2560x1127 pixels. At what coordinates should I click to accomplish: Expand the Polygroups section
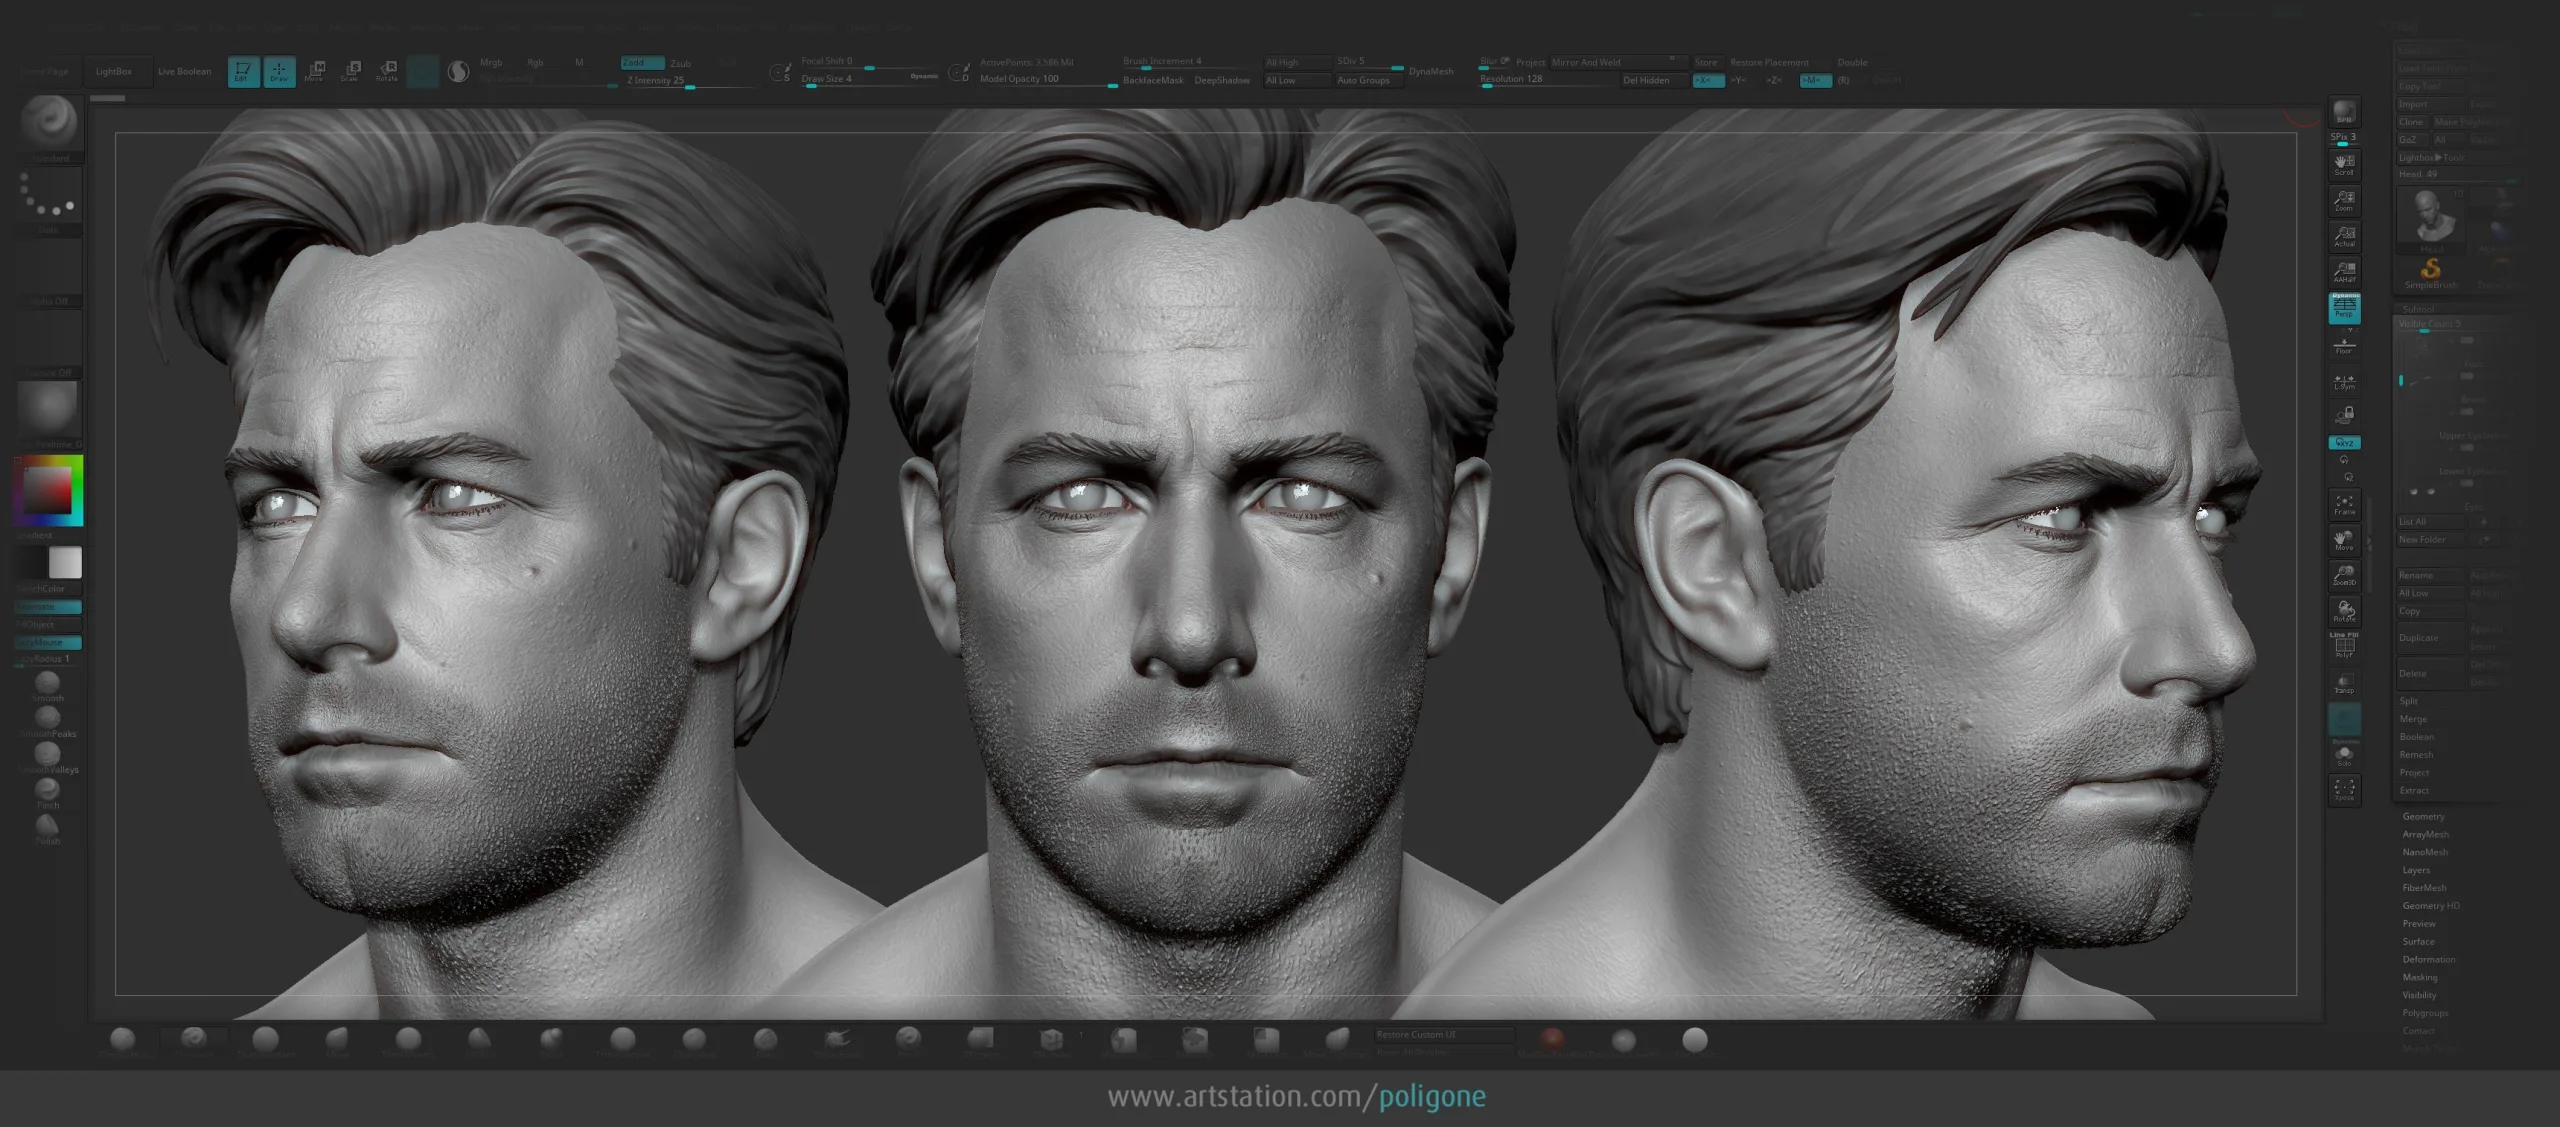click(x=2425, y=1013)
